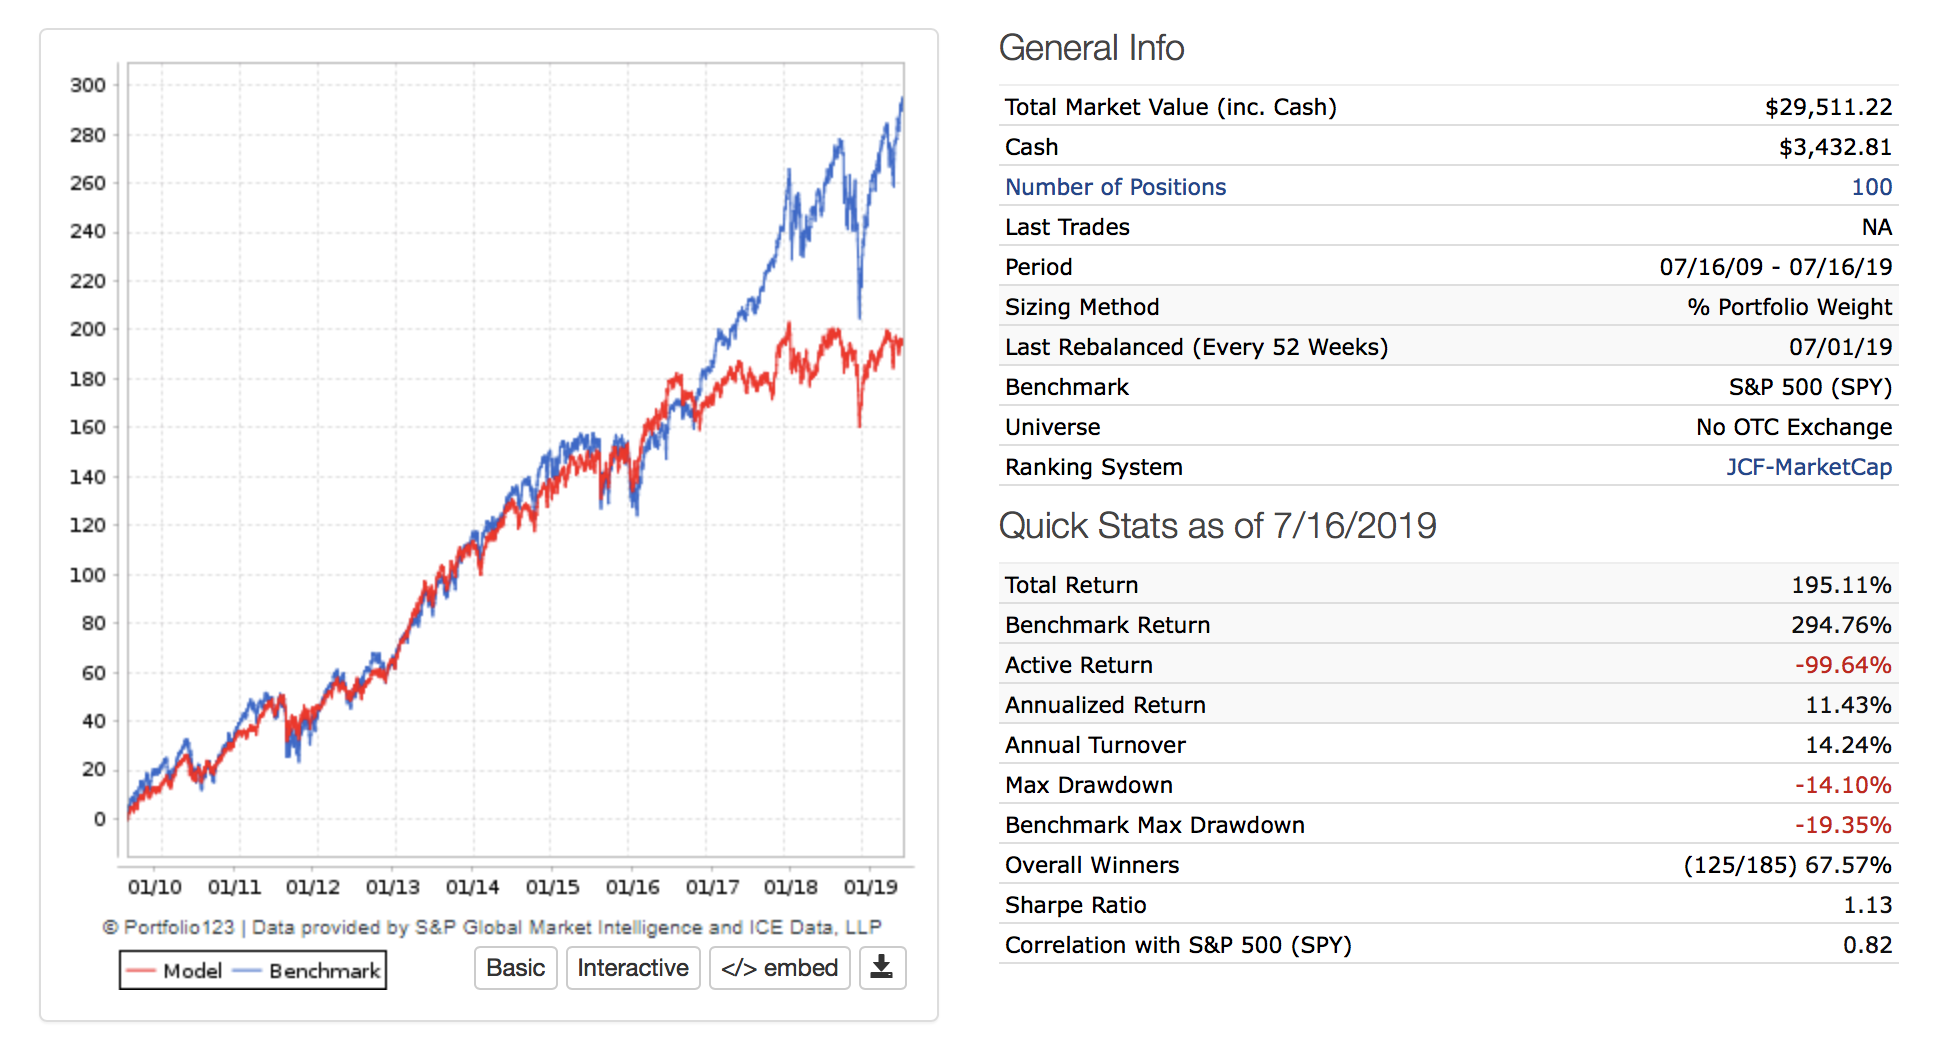Click the positions count 100 link
Image resolution: width=1950 pixels, height=1058 pixels.
click(1871, 187)
